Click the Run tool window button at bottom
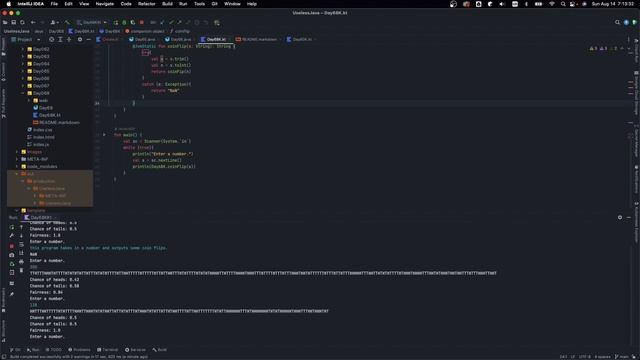This screenshot has width=640, height=360. tap(33, 350)
